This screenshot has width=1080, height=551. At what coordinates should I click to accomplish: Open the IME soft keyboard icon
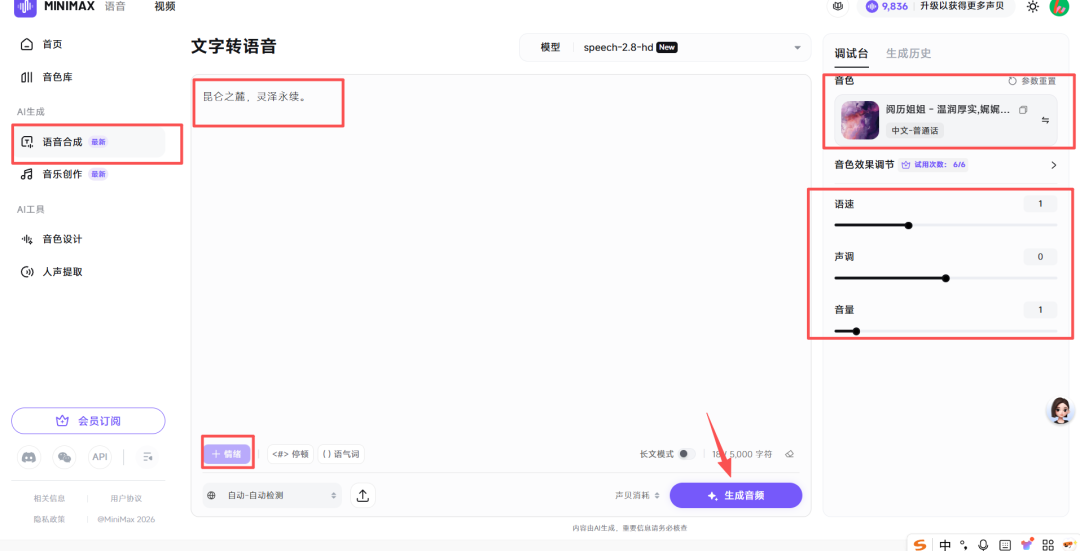coord(1005,545)
